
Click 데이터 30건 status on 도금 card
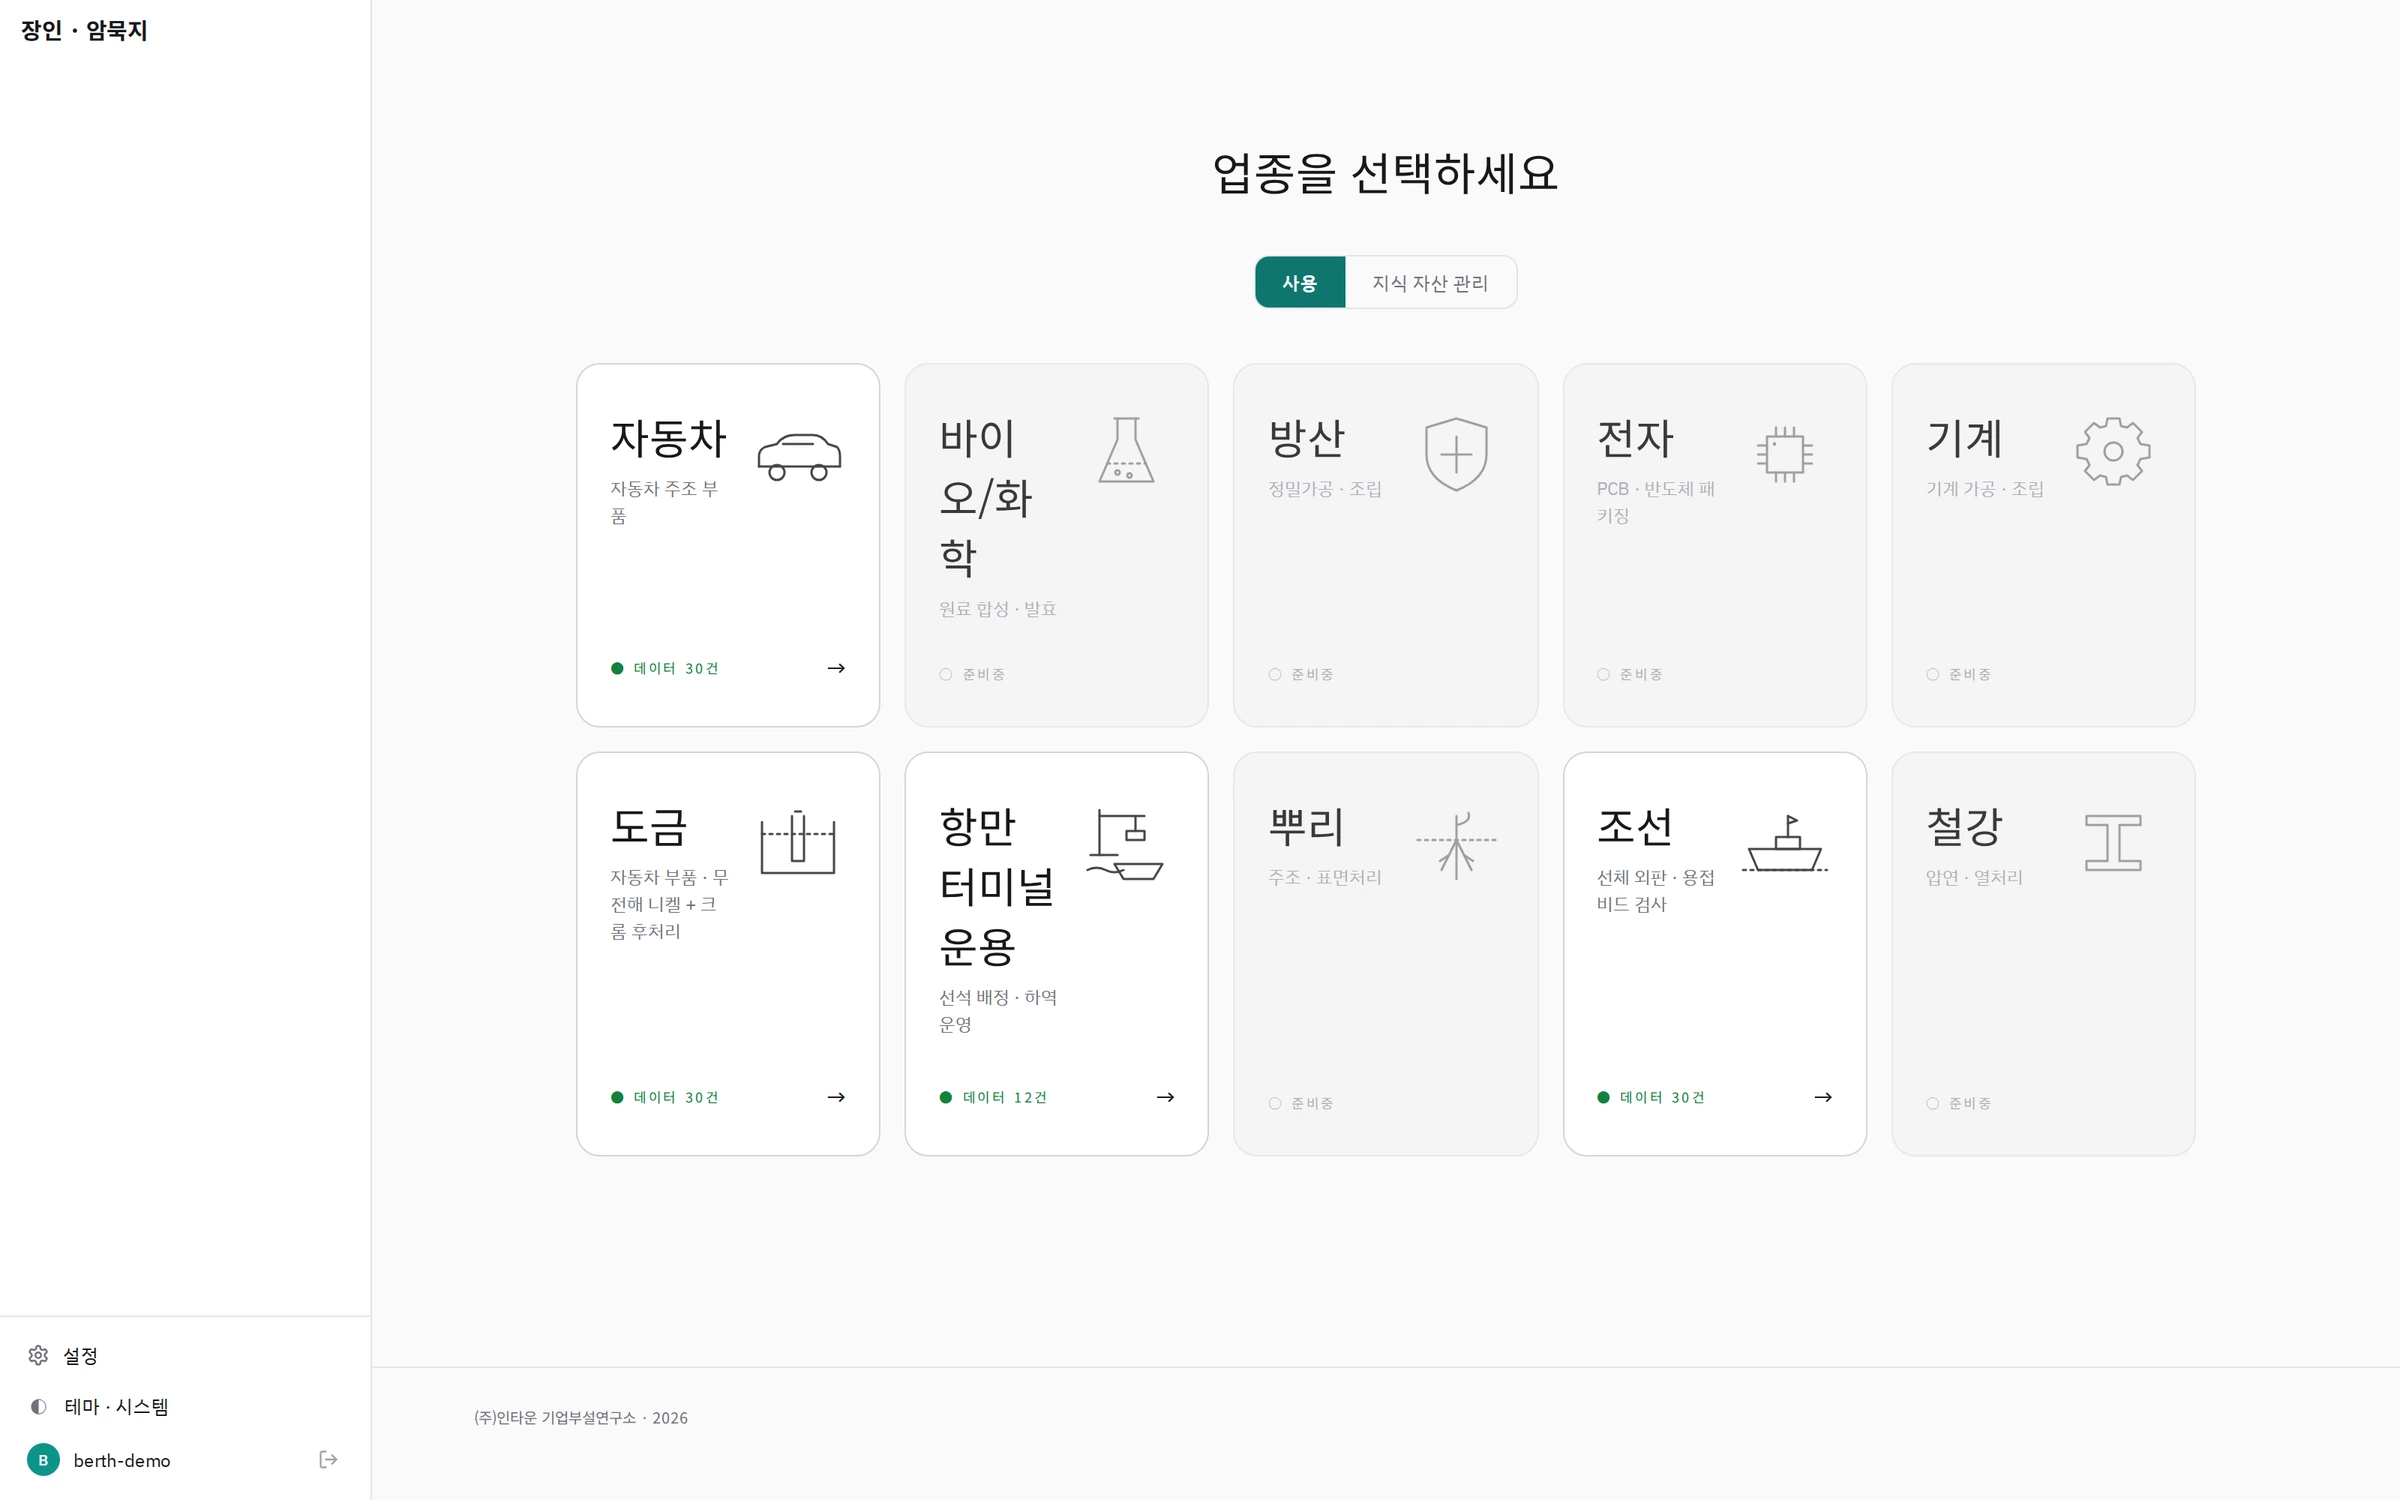coord(665,1097)
